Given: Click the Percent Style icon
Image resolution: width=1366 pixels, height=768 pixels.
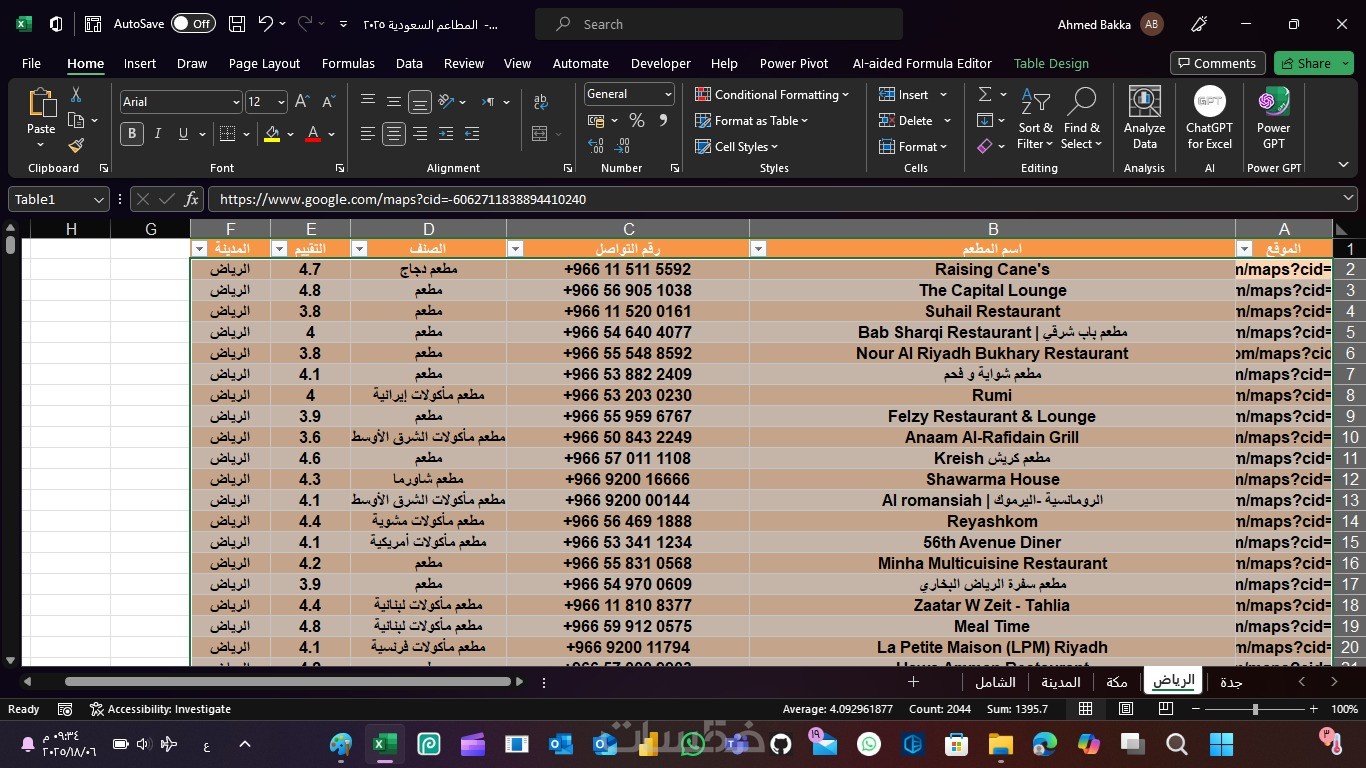Looking at the screenshot, I should [x=637, y=120].
